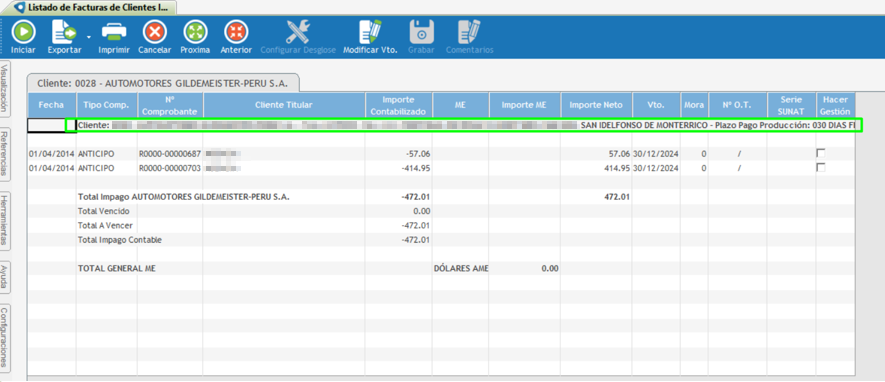Click the Total Impago Contable label
The image size is (885, 382).
tap(120, 240)
